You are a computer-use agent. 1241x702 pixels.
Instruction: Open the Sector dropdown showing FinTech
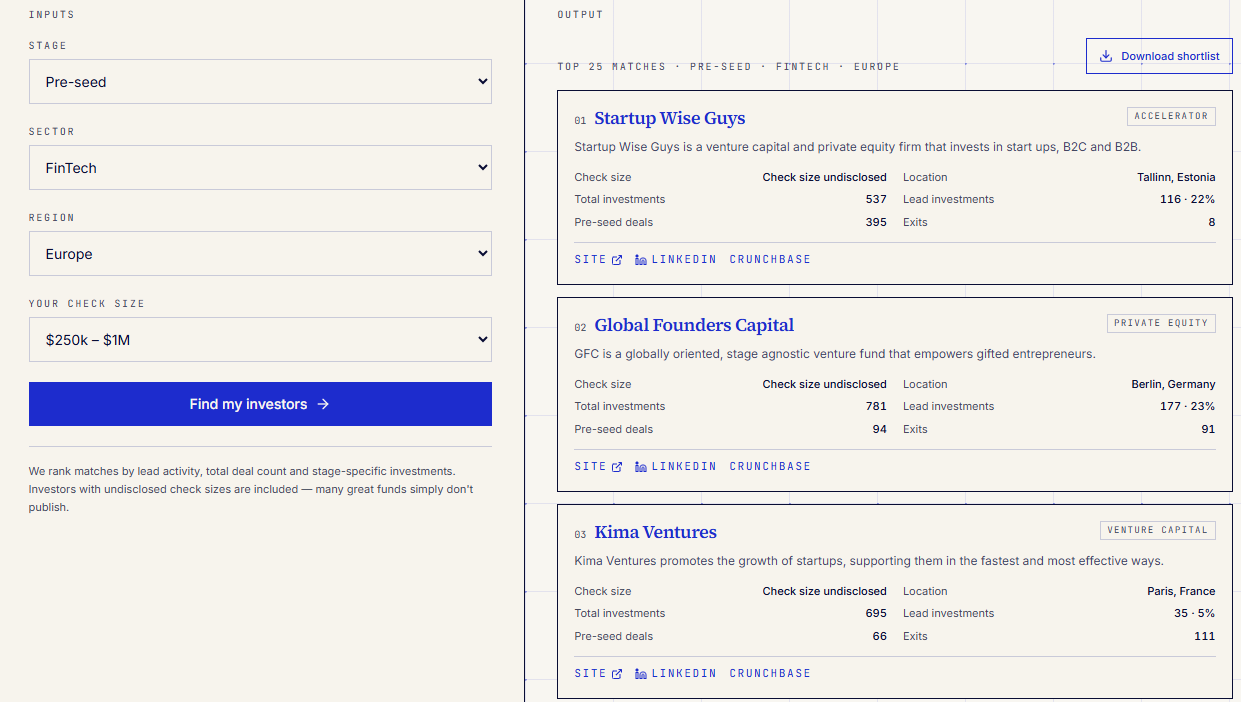260,167
